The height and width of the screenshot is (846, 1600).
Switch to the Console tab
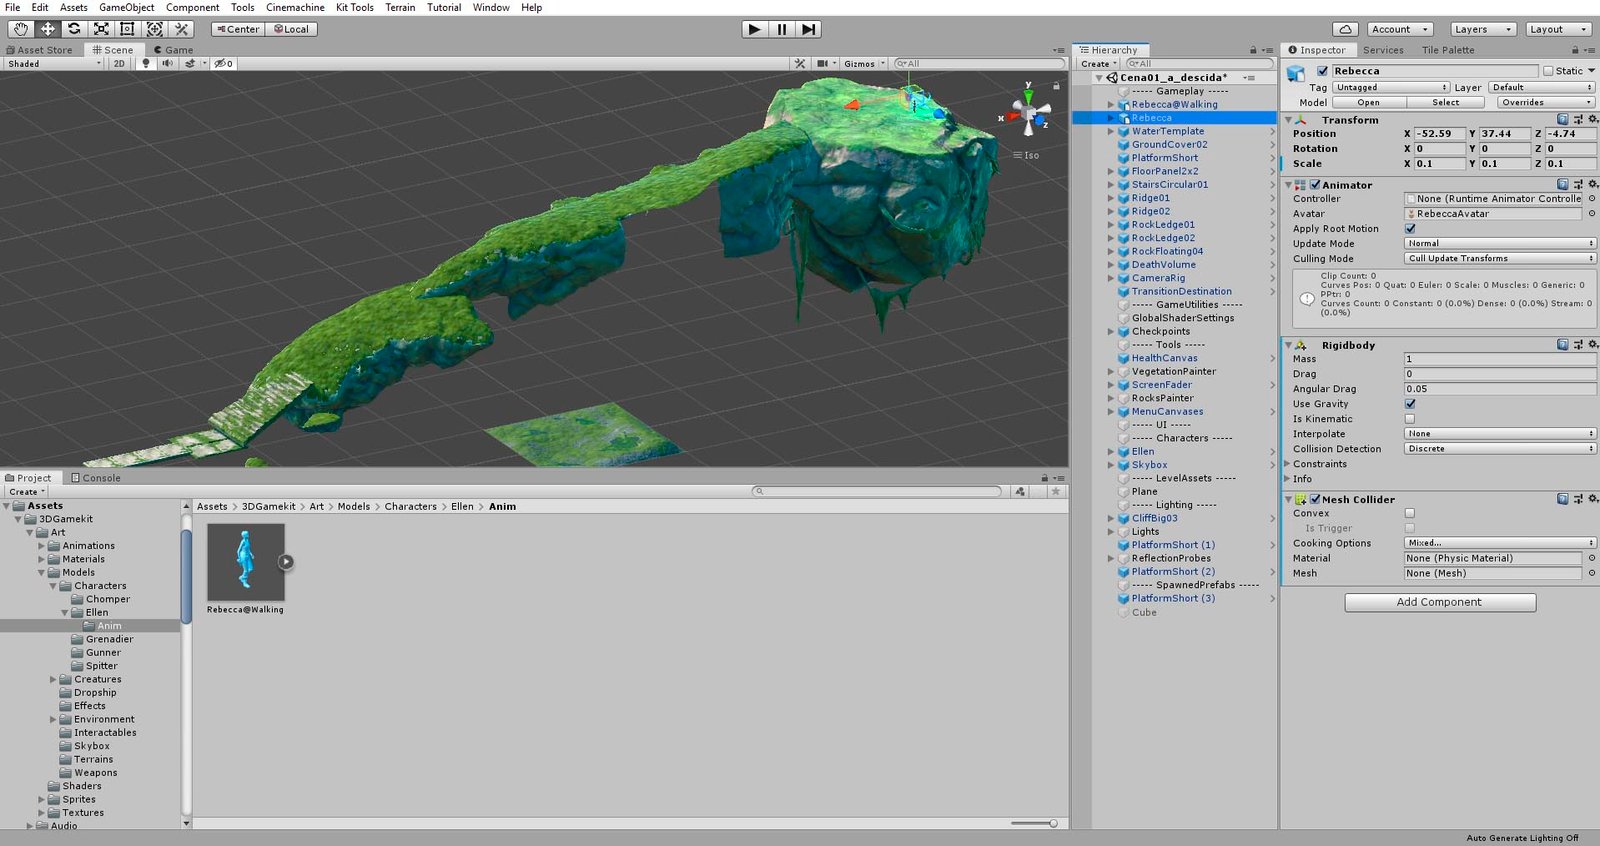pyautogui.click(x=96, y=478)
